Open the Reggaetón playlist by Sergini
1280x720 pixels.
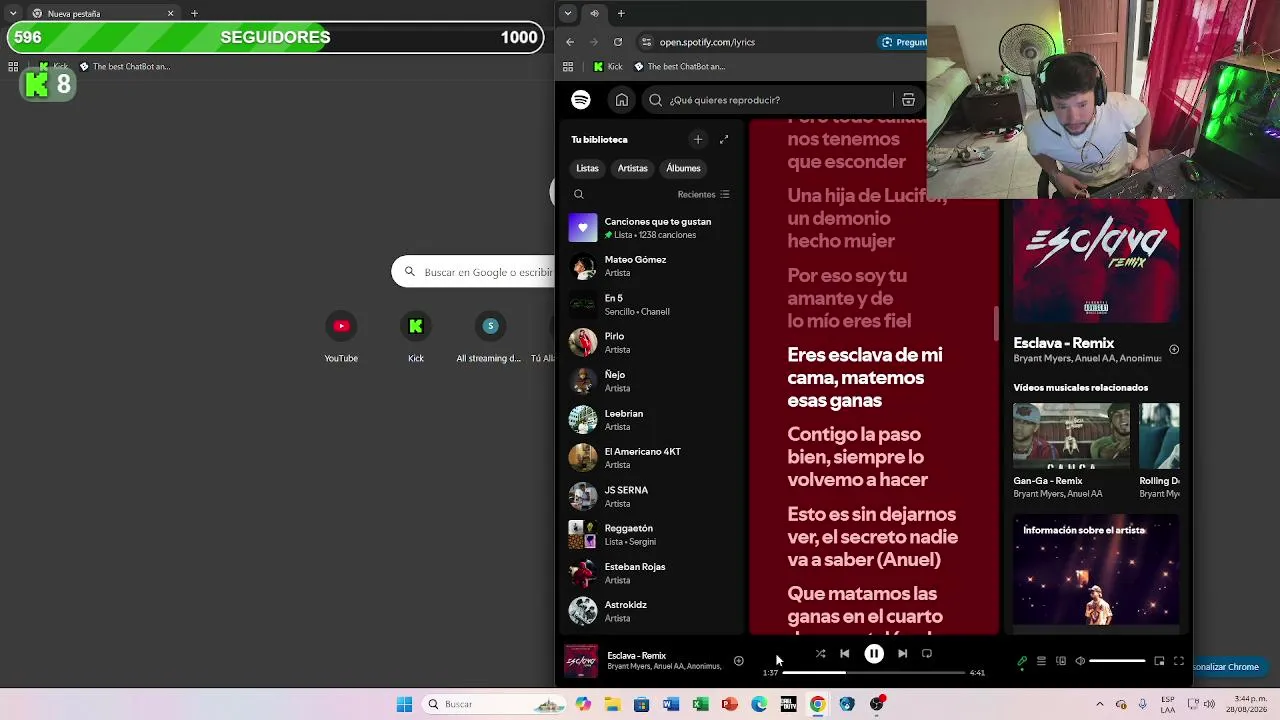652,535
